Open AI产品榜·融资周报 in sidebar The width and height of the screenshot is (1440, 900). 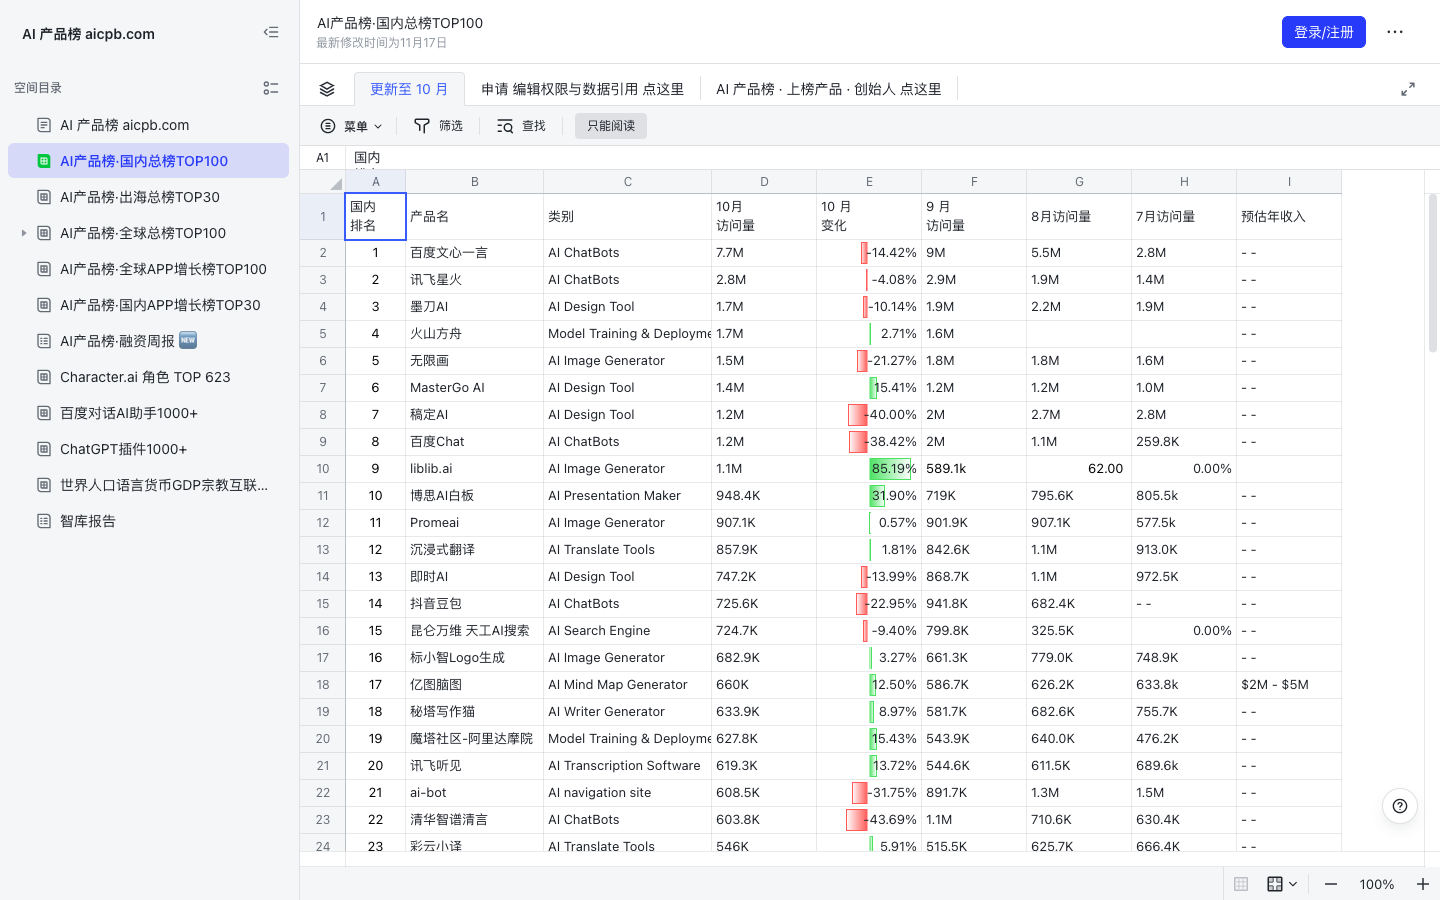click(x=148, y=341)
